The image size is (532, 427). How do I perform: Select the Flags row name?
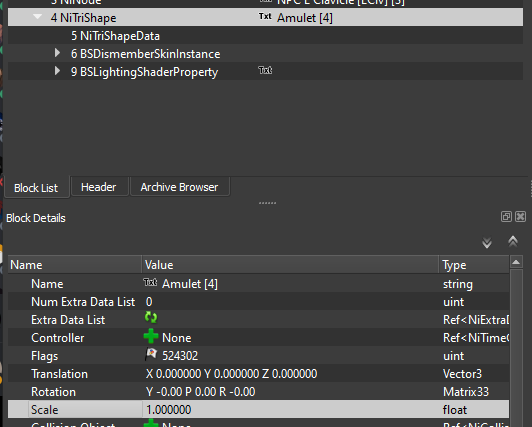click(x=44, y=356)
